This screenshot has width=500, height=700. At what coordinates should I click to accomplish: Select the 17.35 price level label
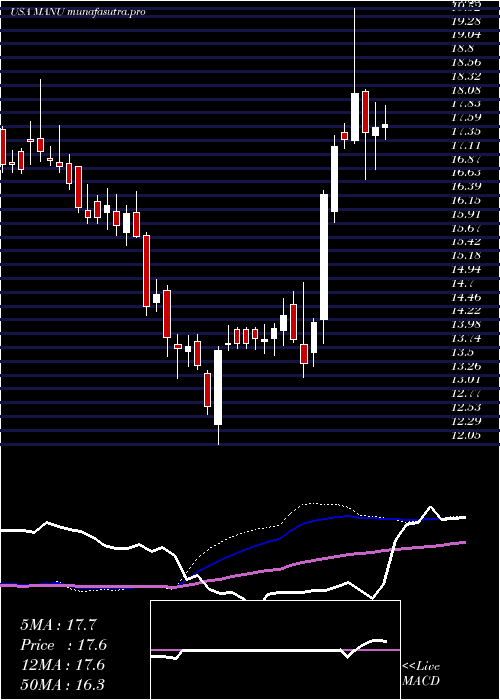pyautogui.click(x=467, y=131)
